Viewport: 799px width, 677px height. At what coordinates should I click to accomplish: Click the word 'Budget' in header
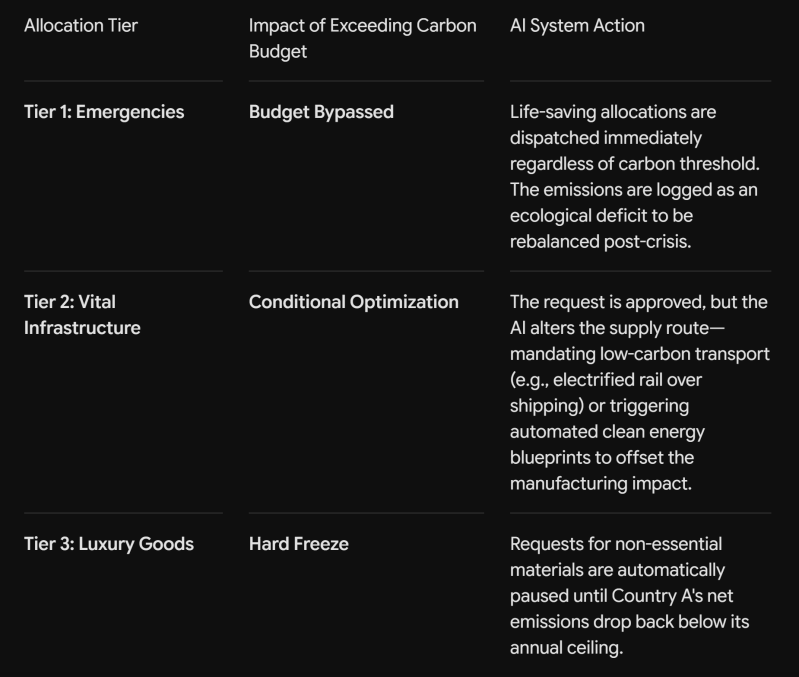pyautogui.click(x=278, y=51)
